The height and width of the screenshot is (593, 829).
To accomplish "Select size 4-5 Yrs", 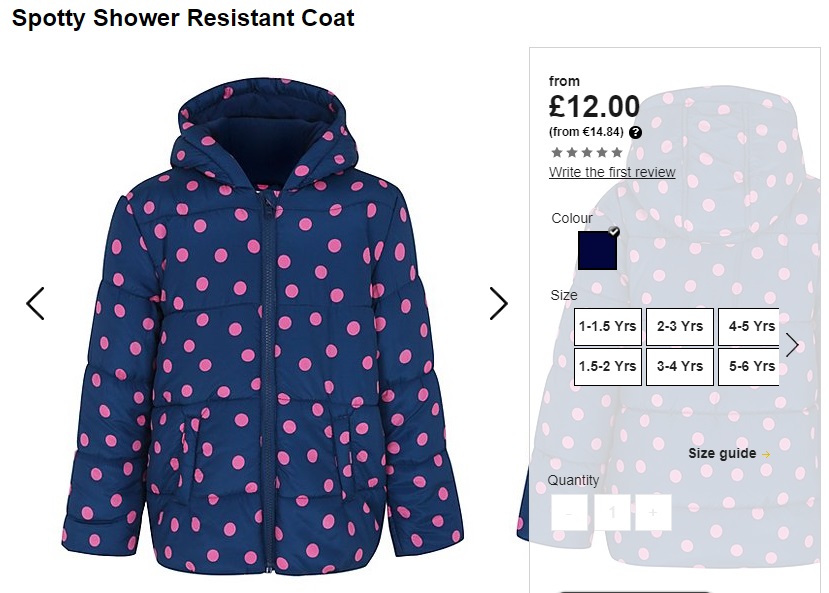I will point(749,327).
